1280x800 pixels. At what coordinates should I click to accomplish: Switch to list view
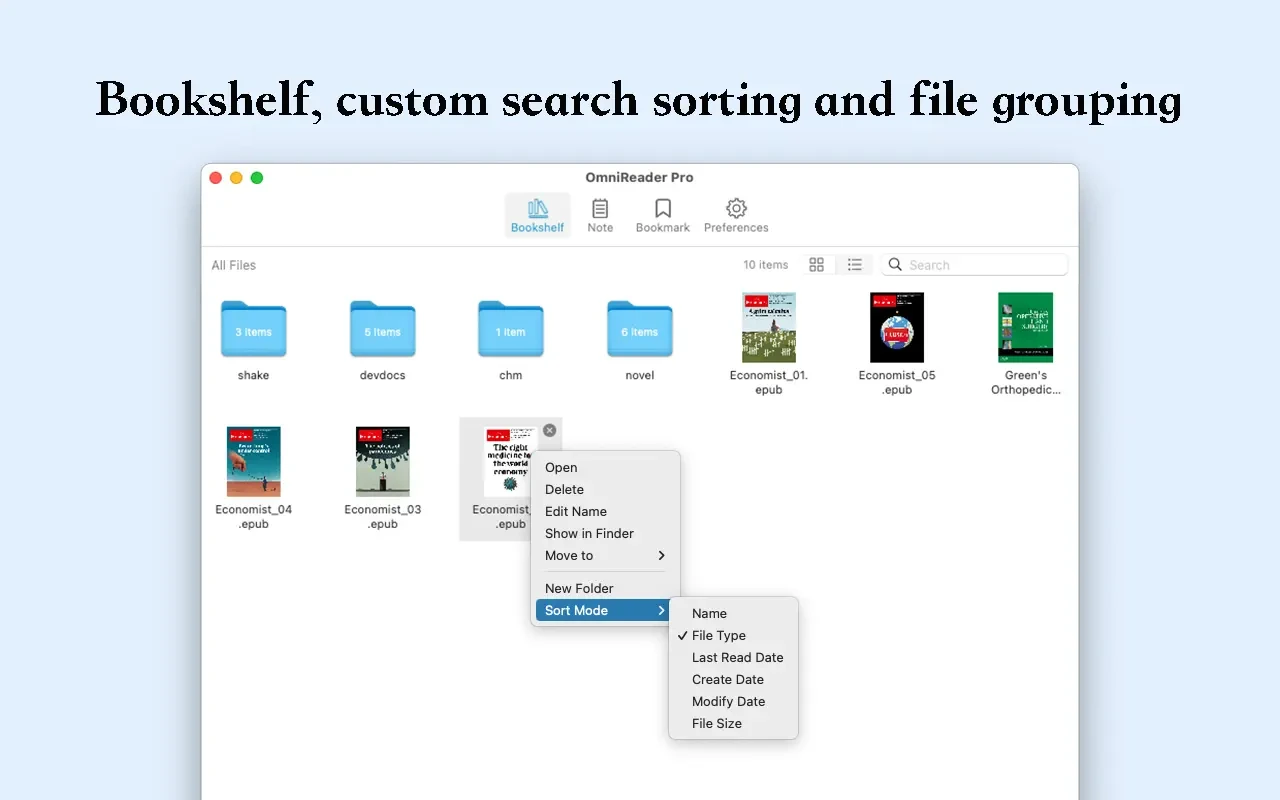(855, 264)
